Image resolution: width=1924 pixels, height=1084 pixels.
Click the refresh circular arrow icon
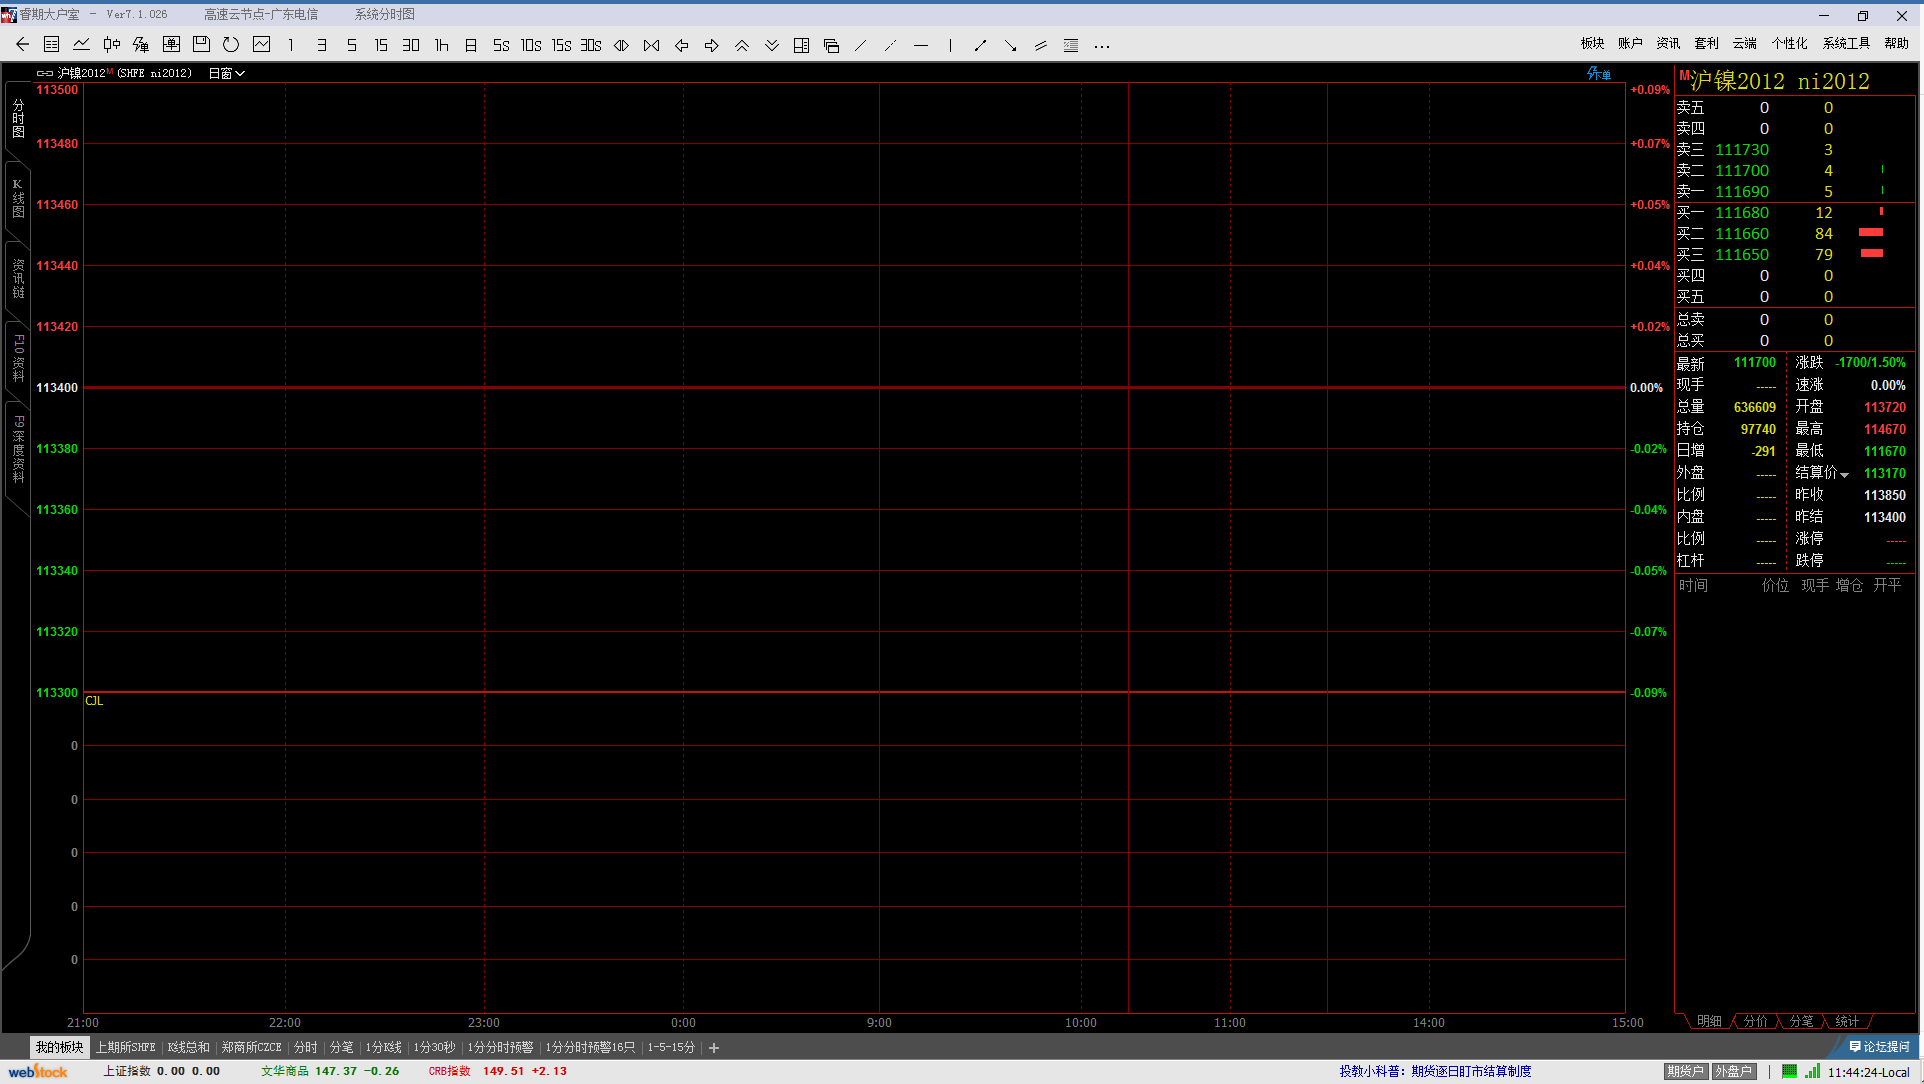[x=231, y=45]
